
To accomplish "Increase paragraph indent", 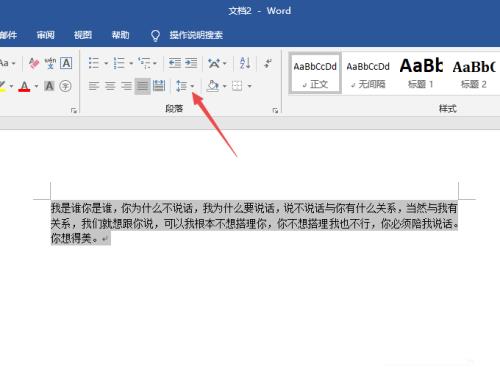I will (191, 63).
